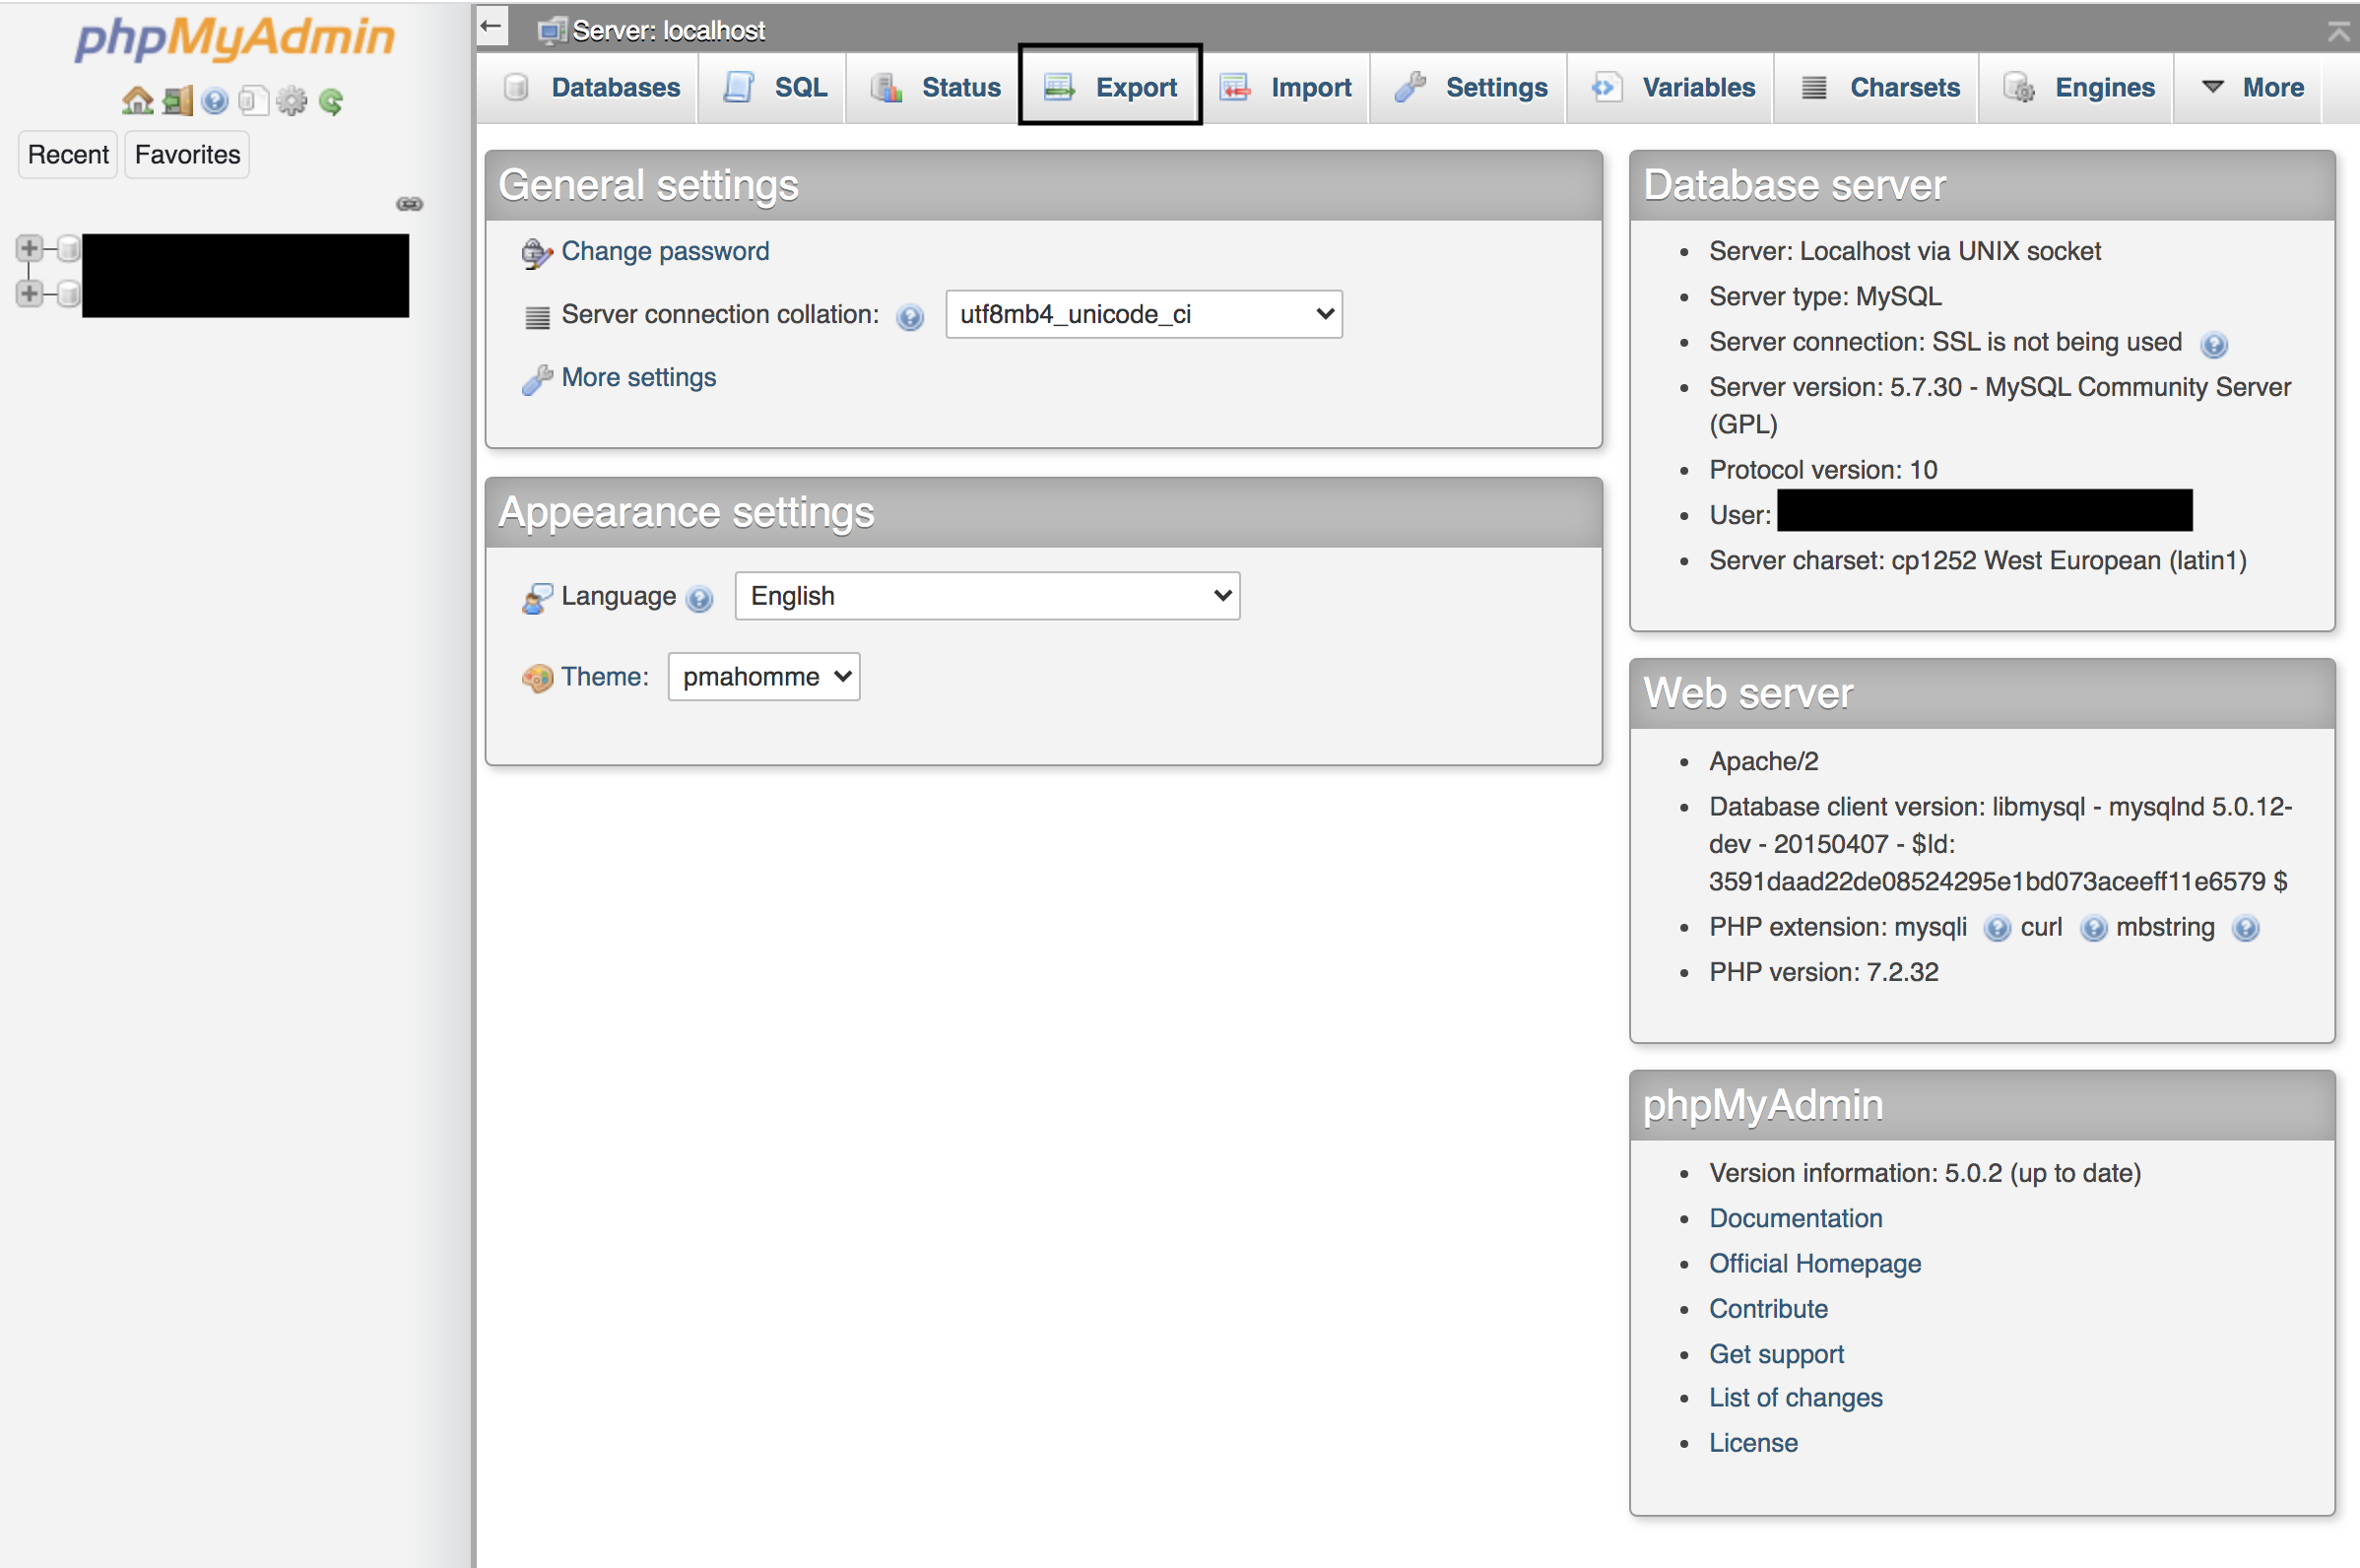Click the Server: localhost breadcrumb link

tap(669, 31)
